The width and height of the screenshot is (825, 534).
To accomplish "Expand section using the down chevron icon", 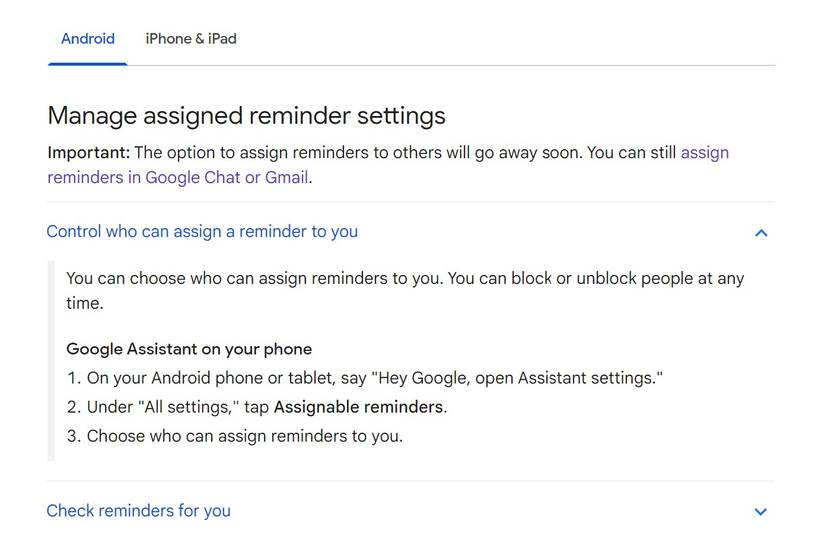I will click(x=761, y=512).
